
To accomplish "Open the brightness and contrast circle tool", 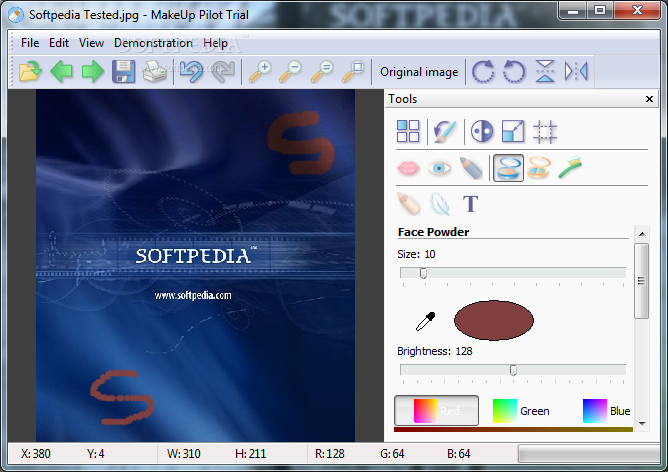I will 482,131.
